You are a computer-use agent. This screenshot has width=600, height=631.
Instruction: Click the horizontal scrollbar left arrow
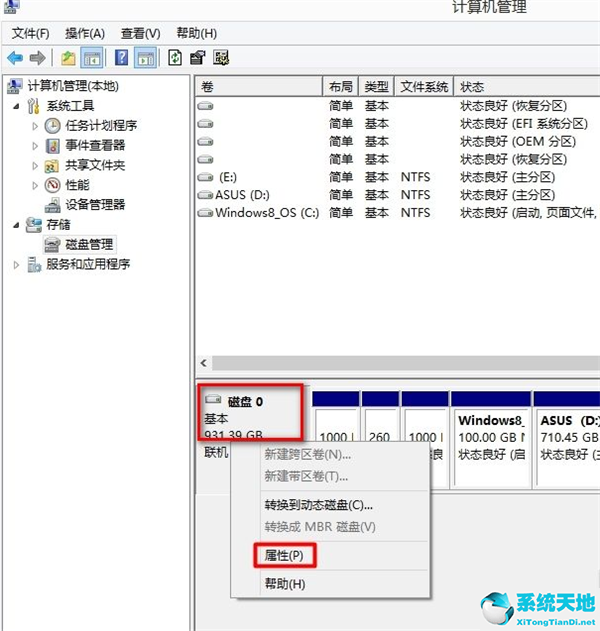204,363
